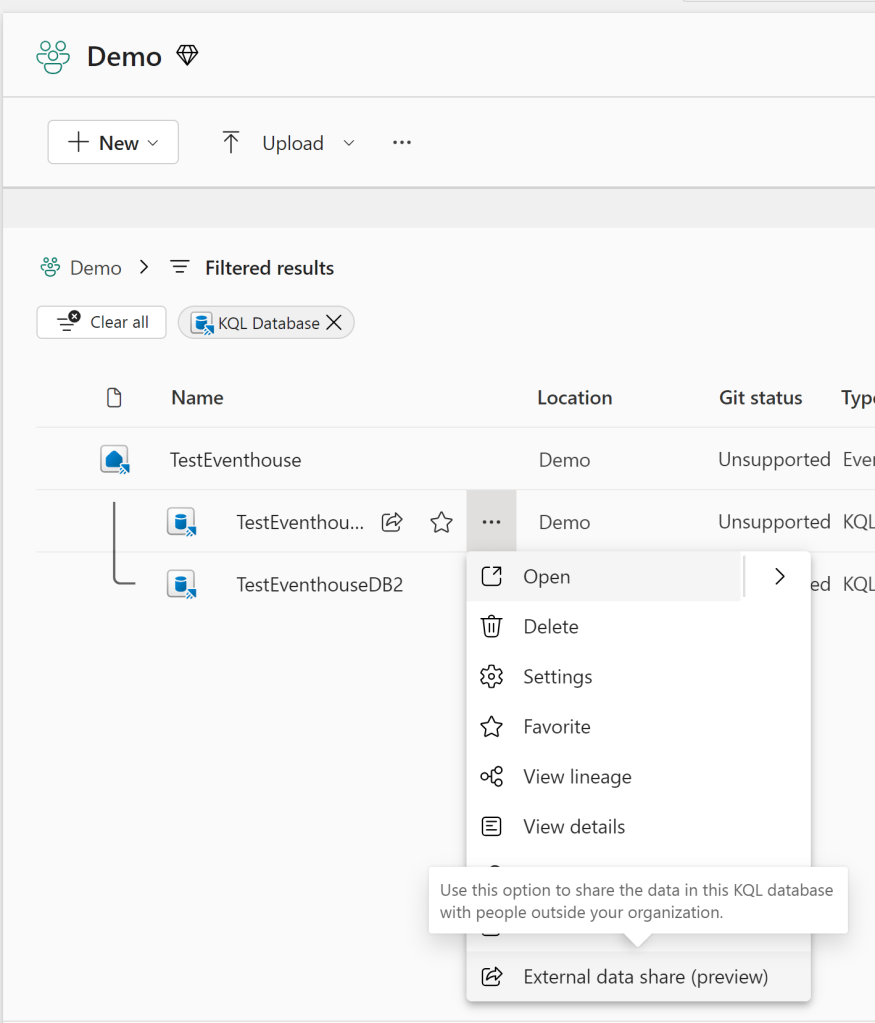Expand the Upload dropdown

click(349, 143)
